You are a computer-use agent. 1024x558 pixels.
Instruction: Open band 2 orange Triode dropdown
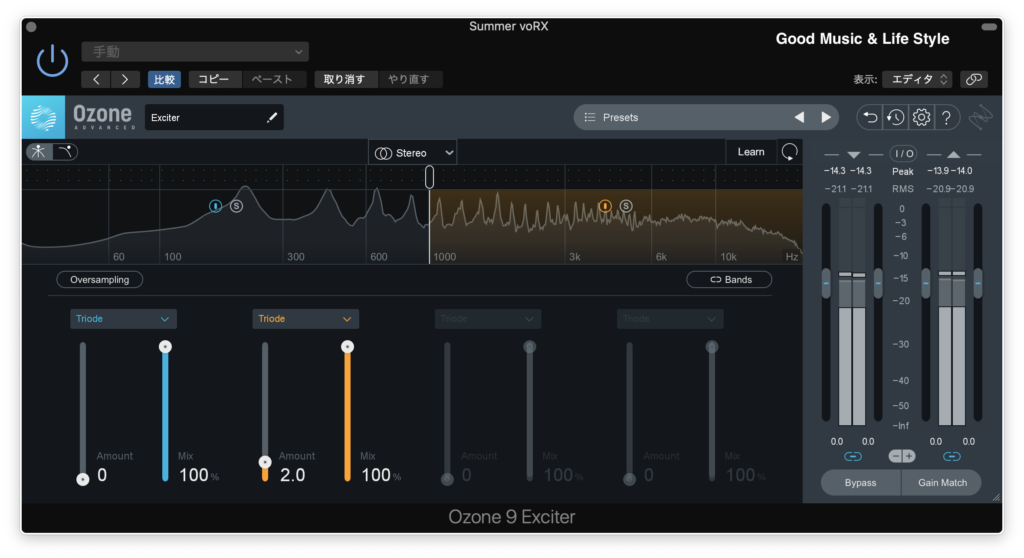[305, 319]
